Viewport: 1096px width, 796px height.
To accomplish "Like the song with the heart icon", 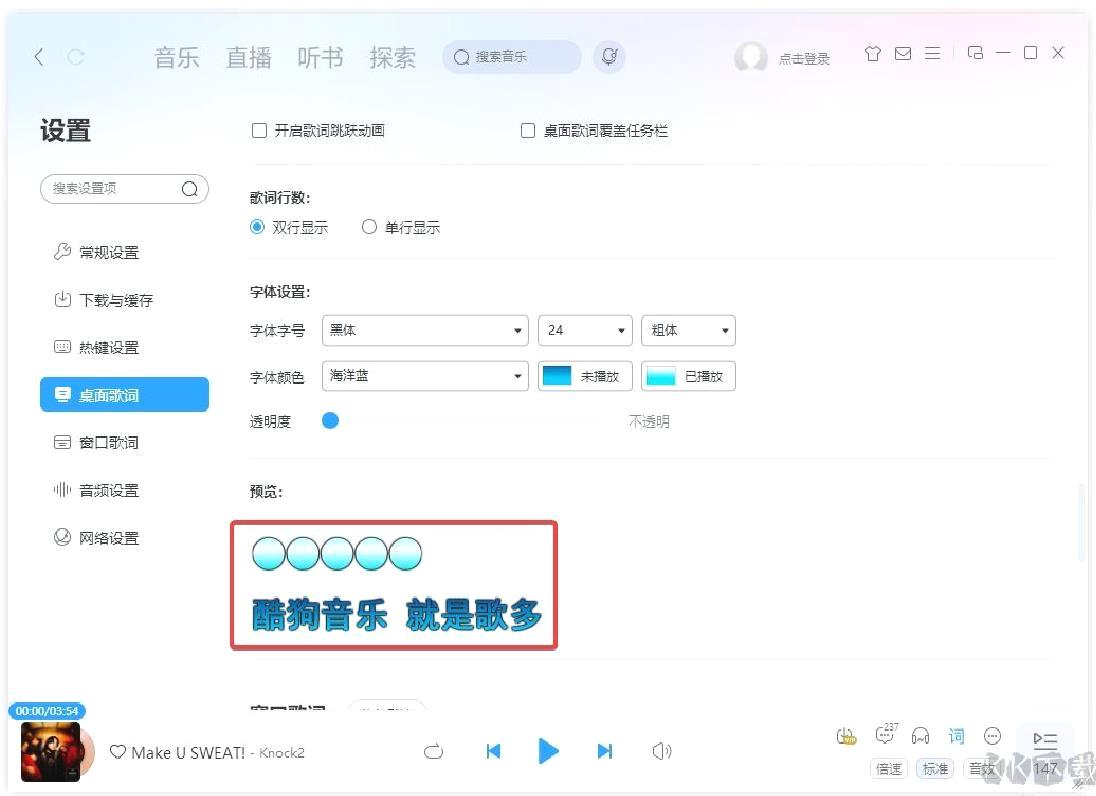I will (117, 752).
